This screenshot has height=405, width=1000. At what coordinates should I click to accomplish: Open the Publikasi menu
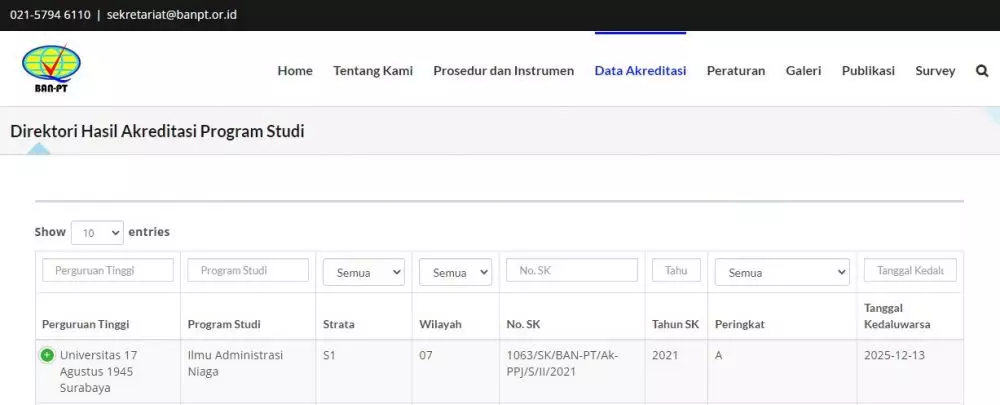(x=868, y=71)
